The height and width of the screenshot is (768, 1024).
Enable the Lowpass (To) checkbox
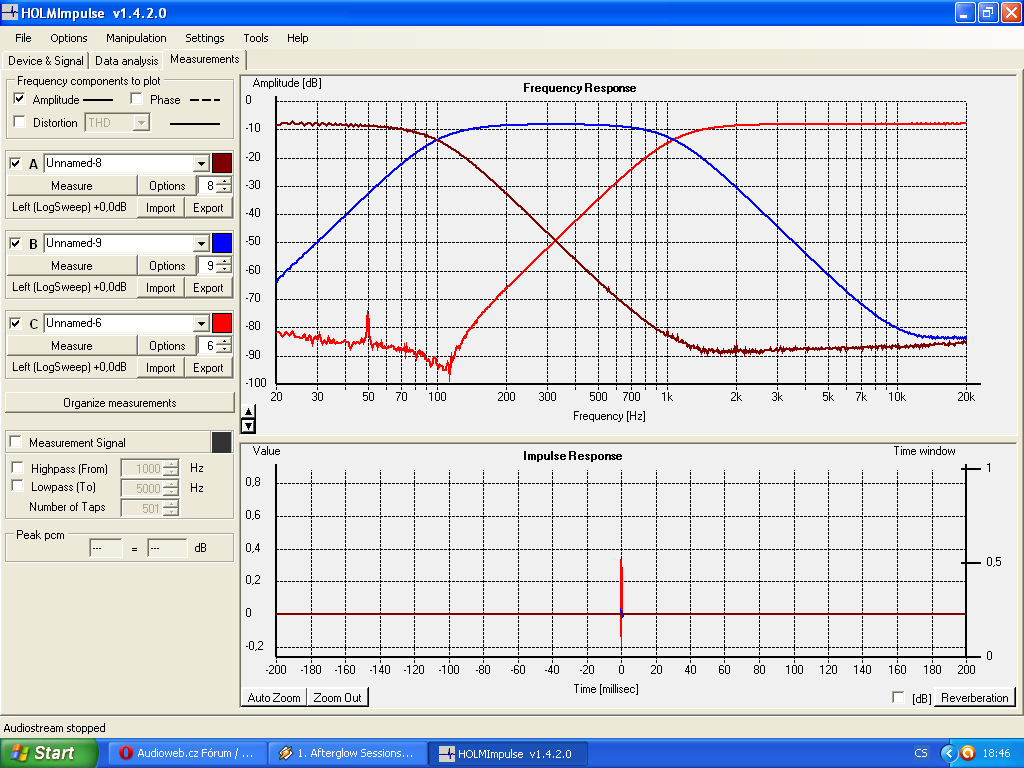pyautogui.click(x=18, y=486)
